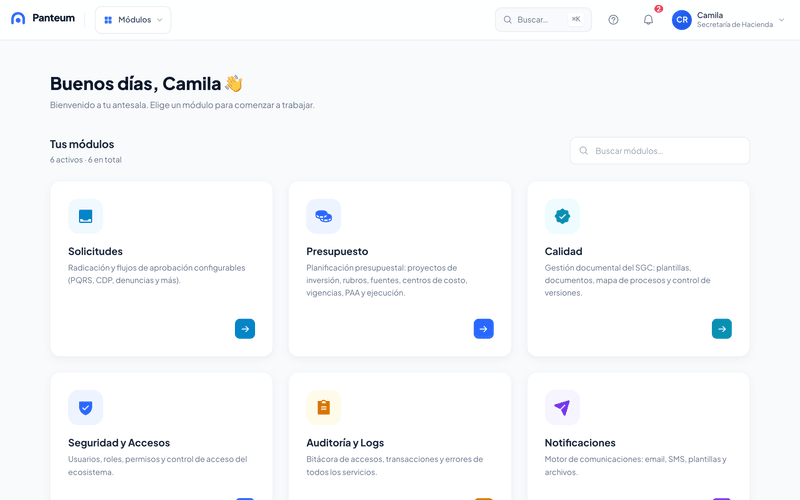
Task: Click the Secretaría de Hacienda label
Action: (x=735, y=24)
